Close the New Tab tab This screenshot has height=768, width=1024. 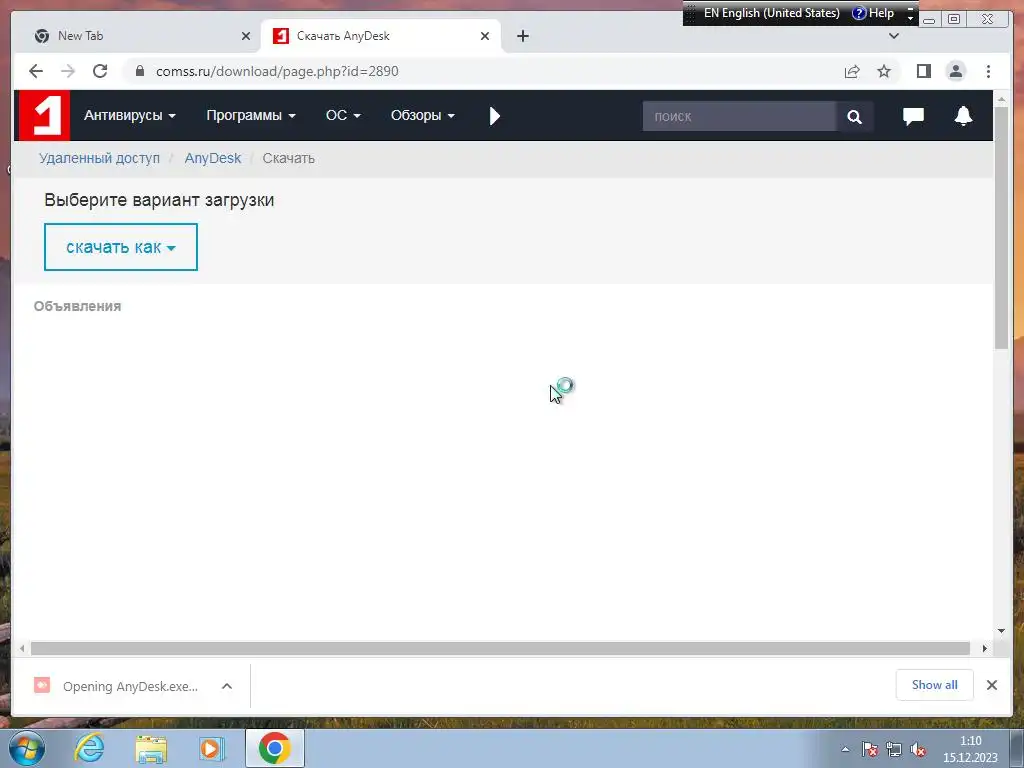click(246, 36)
